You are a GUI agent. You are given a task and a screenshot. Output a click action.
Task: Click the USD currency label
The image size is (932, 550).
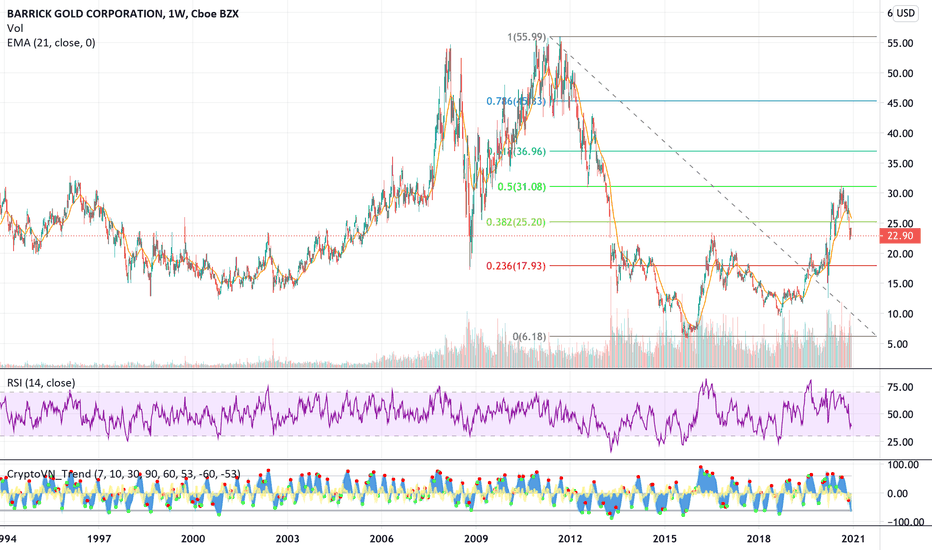click(906, 13)
